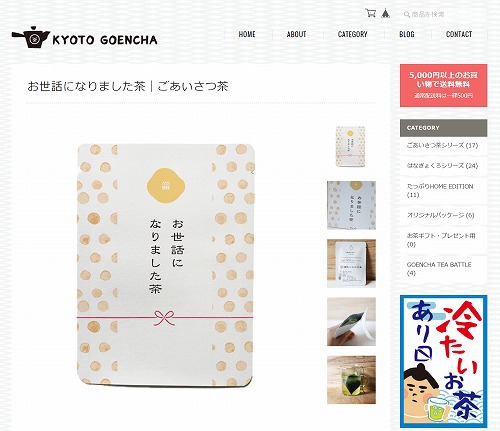Select thumbnail showing package back label

[x=351, y=263]
